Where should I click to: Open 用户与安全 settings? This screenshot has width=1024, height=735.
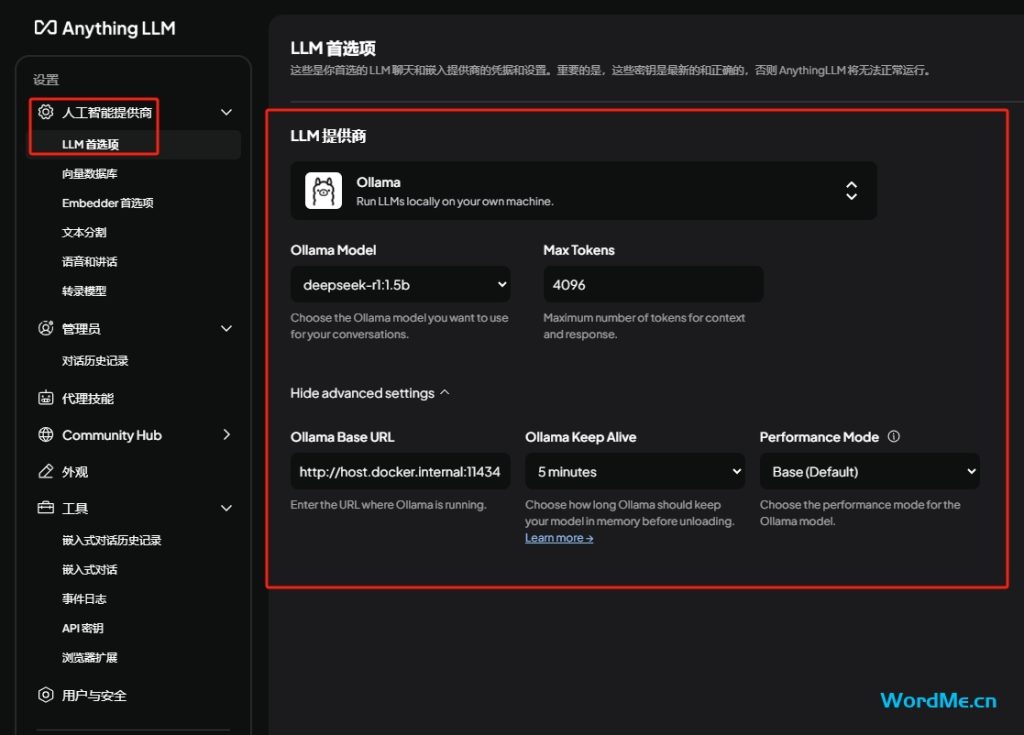coord(94,695)
